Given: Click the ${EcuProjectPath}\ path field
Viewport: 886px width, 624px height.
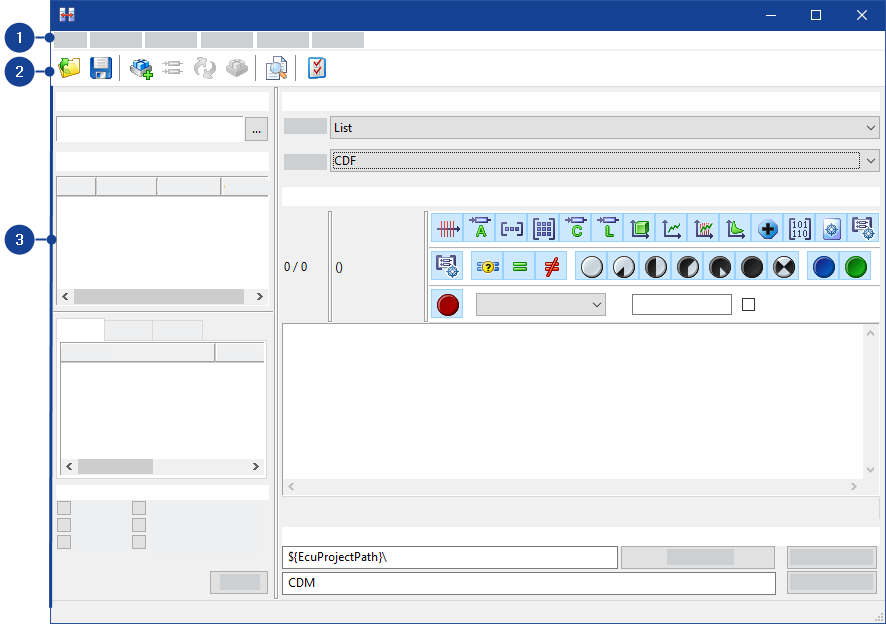Looking at the screenshot, I should [449, 557].
